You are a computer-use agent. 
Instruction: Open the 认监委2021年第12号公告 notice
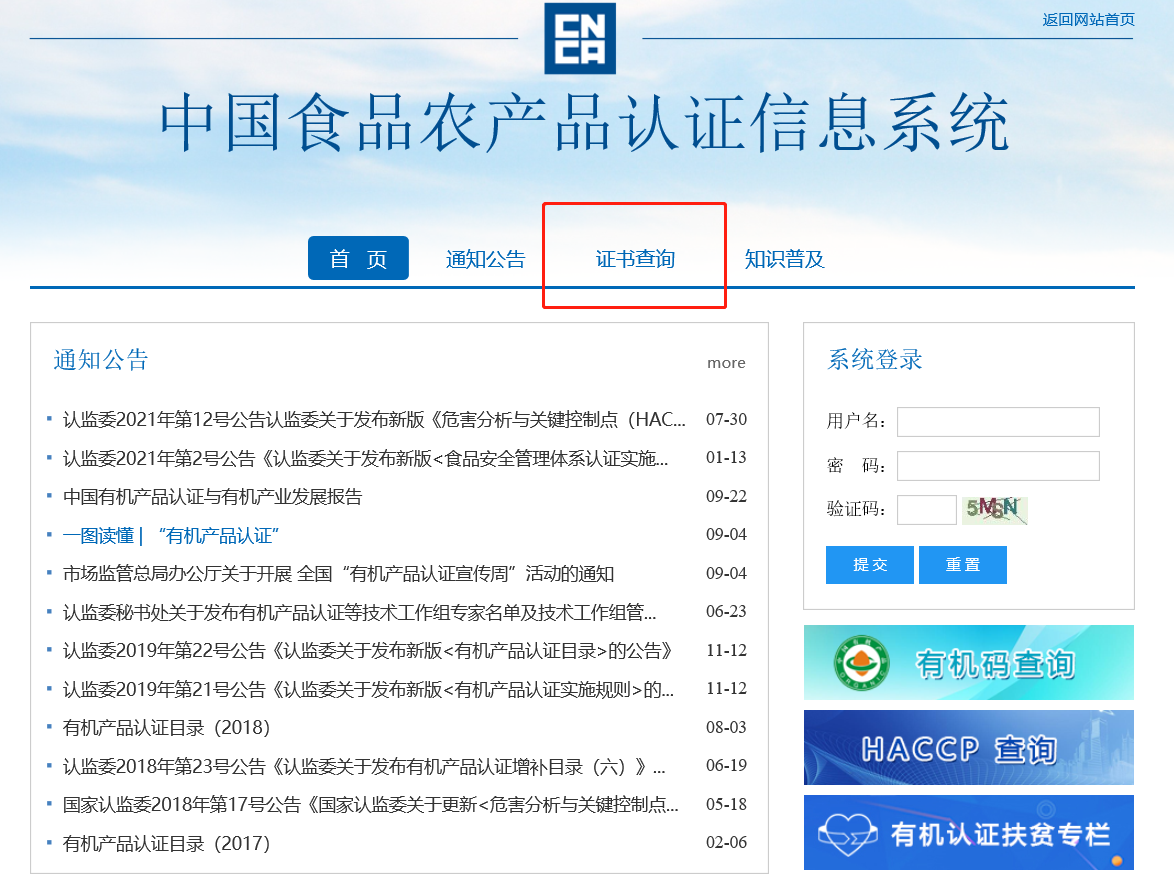tap(374, 419)
